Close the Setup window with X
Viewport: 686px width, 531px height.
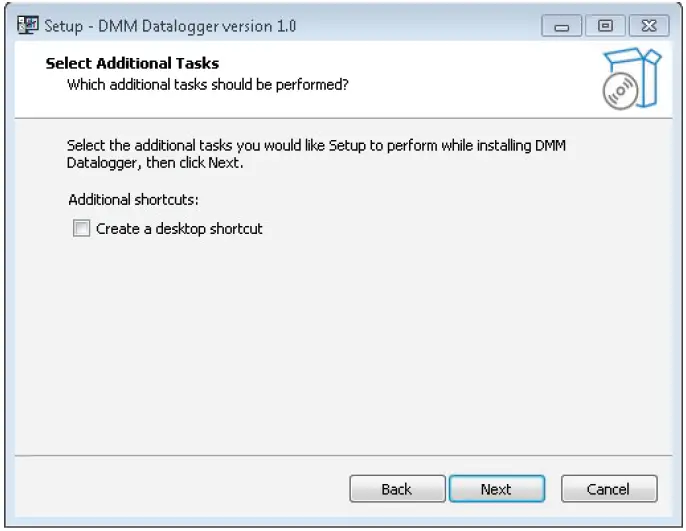(x=650, y=27)
